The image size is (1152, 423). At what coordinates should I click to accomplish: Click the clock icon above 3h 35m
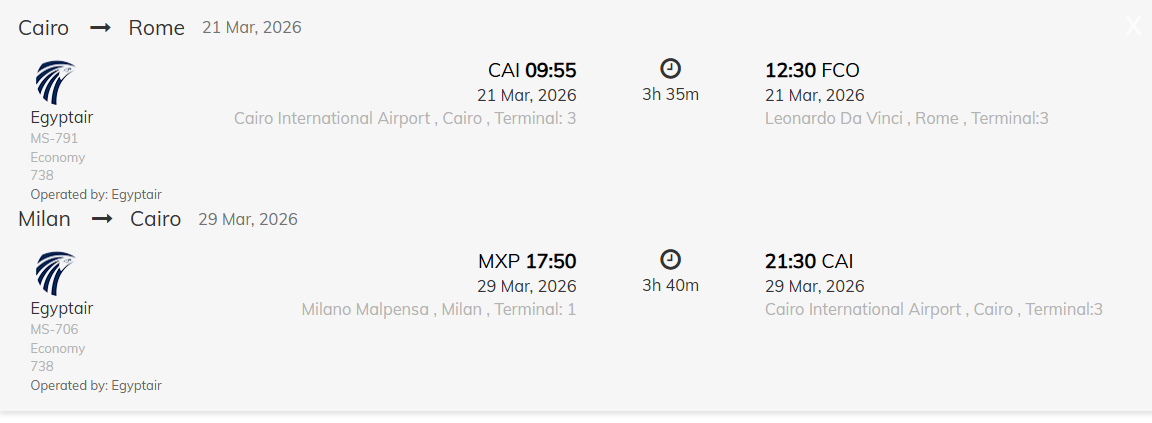(x=671, y=69)
